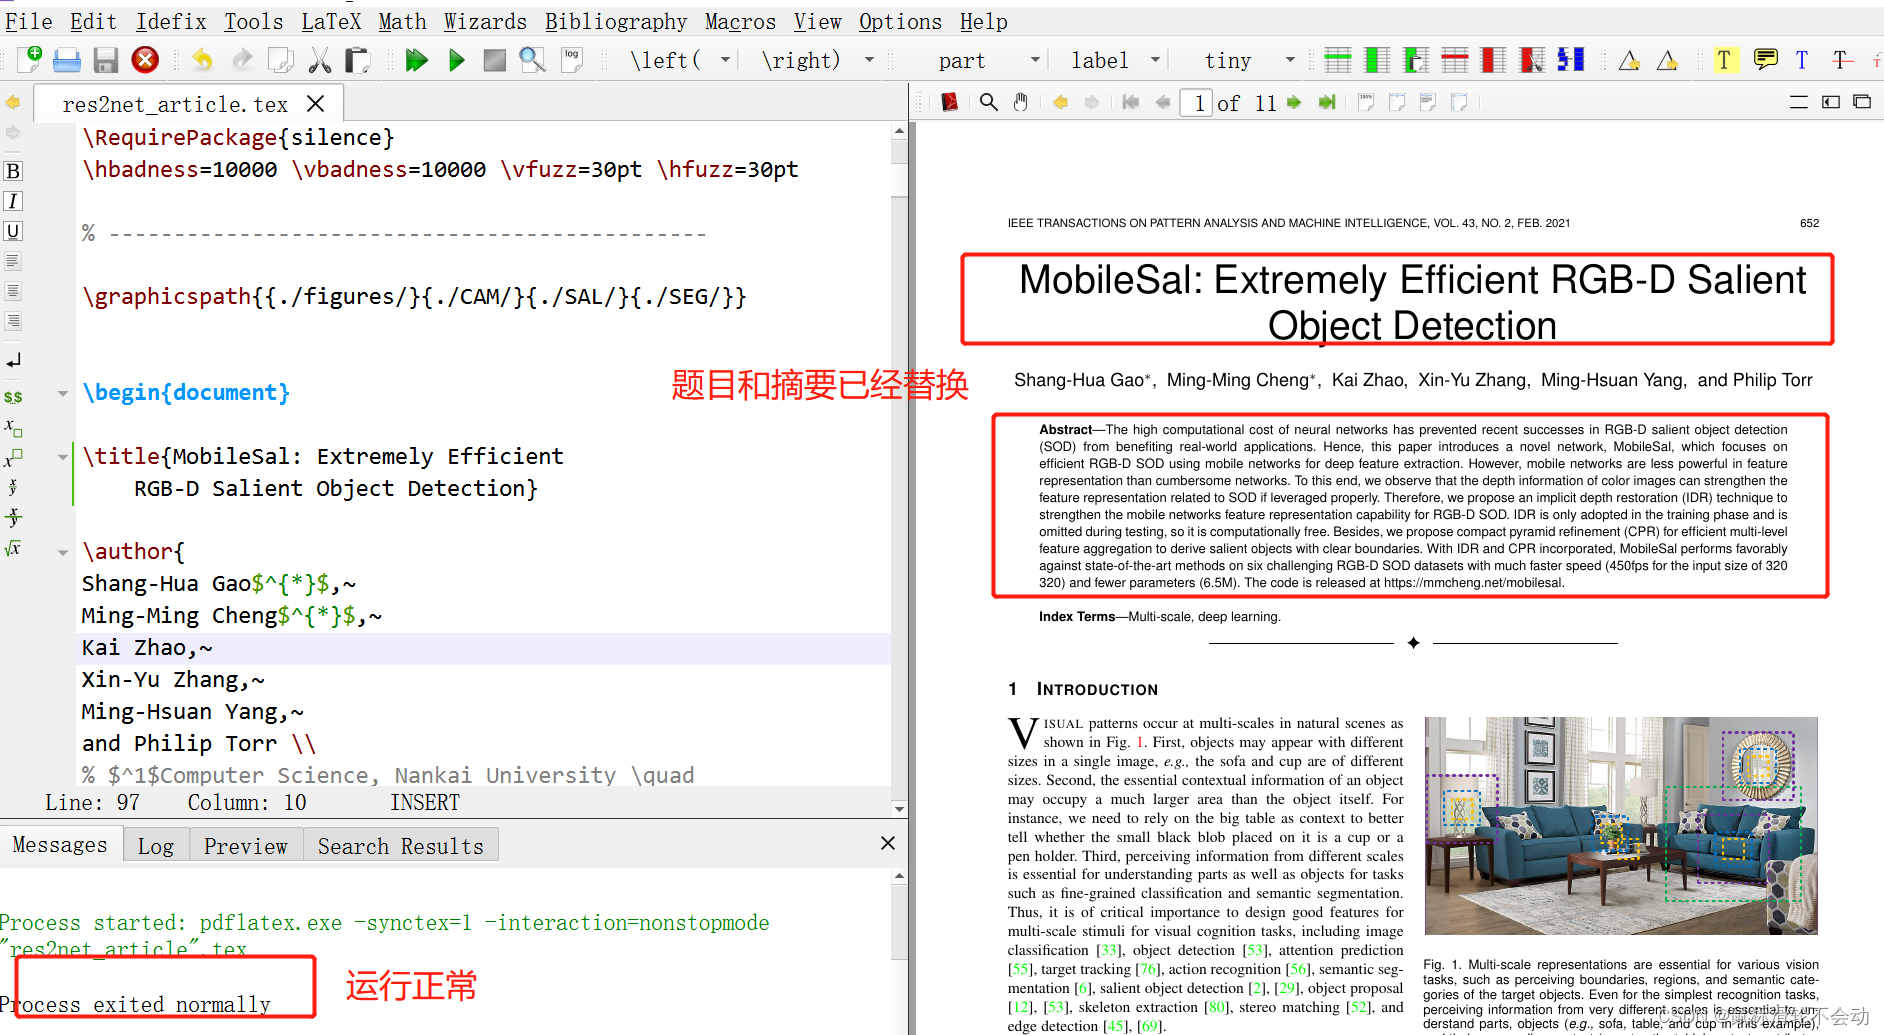Paste from clipboard icon
Image resolution: width=1884 pixels, height=1035 pixels.
coord(357,61)
